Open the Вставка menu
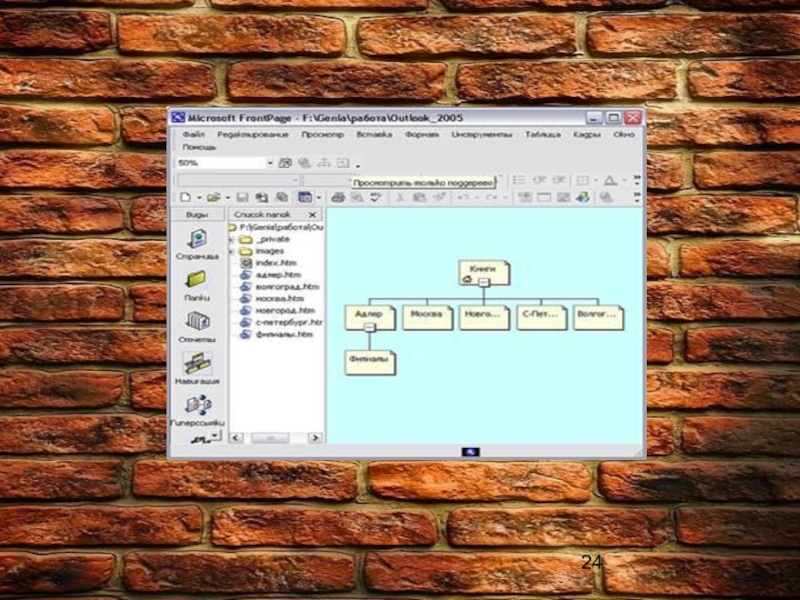 point(374,135)
